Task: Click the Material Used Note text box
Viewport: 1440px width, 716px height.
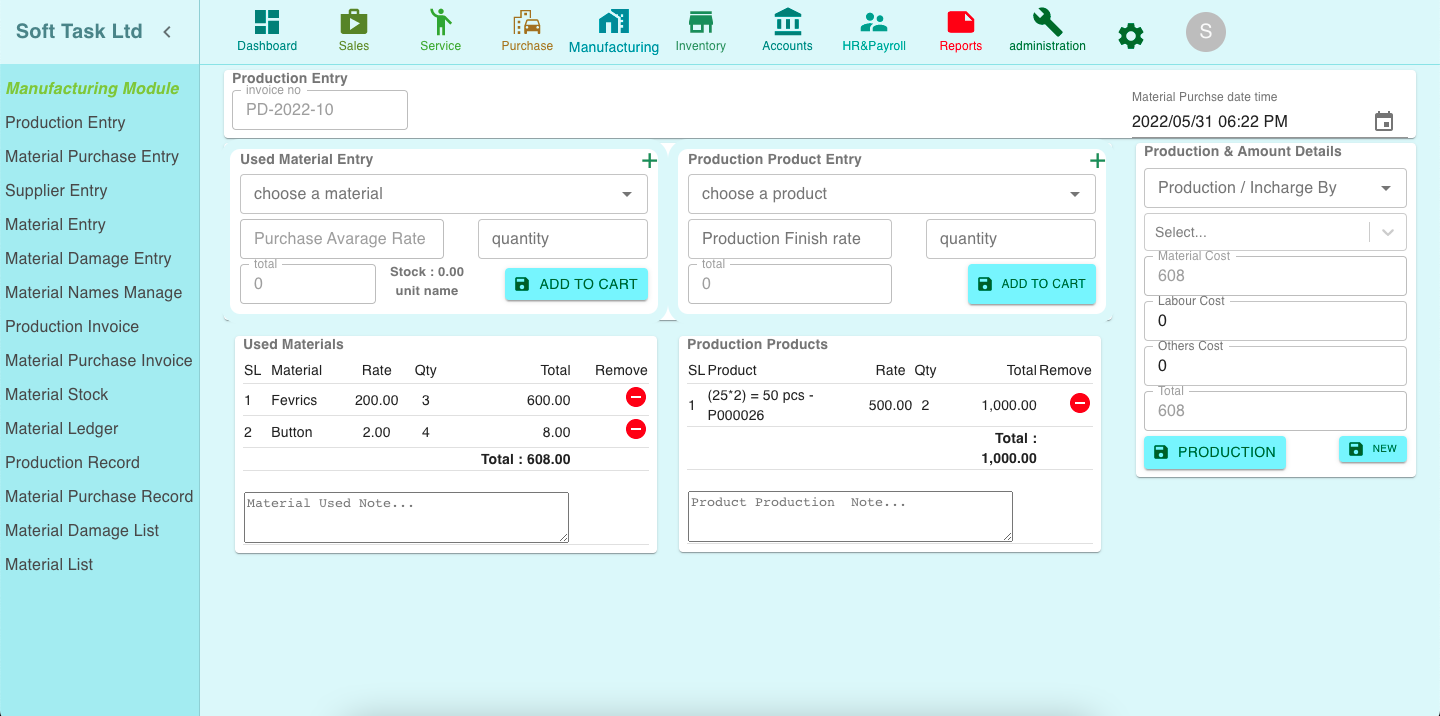Action: click(x=405, y=516)
